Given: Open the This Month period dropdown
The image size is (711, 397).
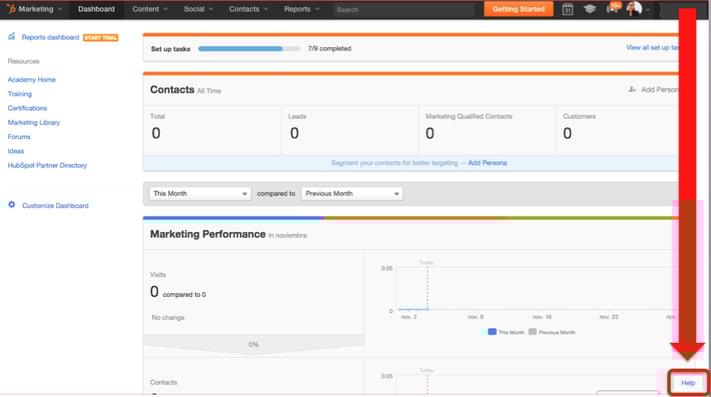Looking at the screenshot, I should [x=200, y=194].
